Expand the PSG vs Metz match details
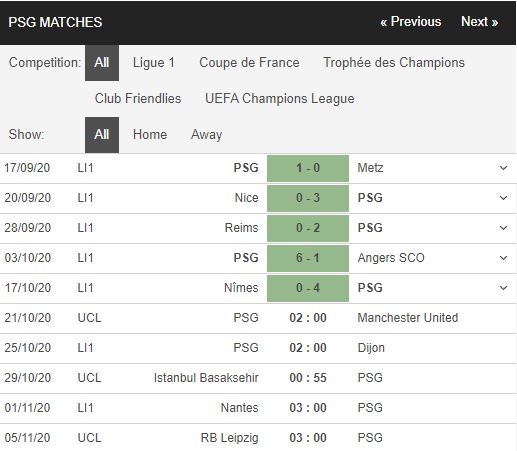517x451 pixels. [x=503, y=168]
